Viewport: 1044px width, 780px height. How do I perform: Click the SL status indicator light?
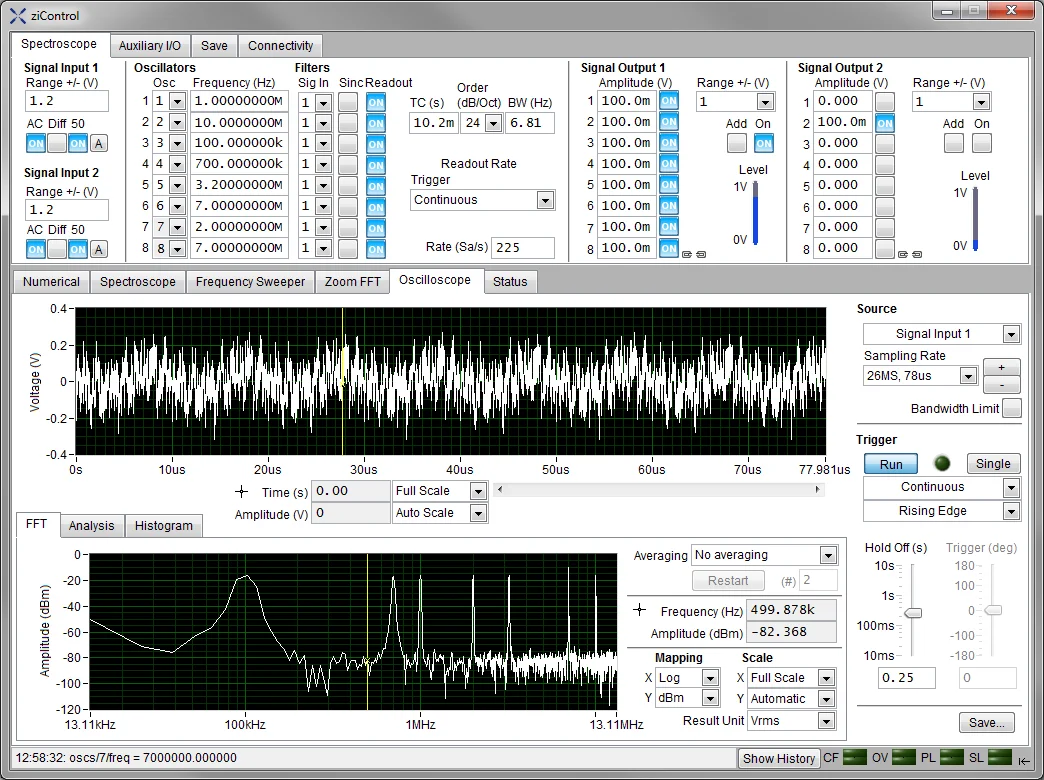[x=1000, y=757]
